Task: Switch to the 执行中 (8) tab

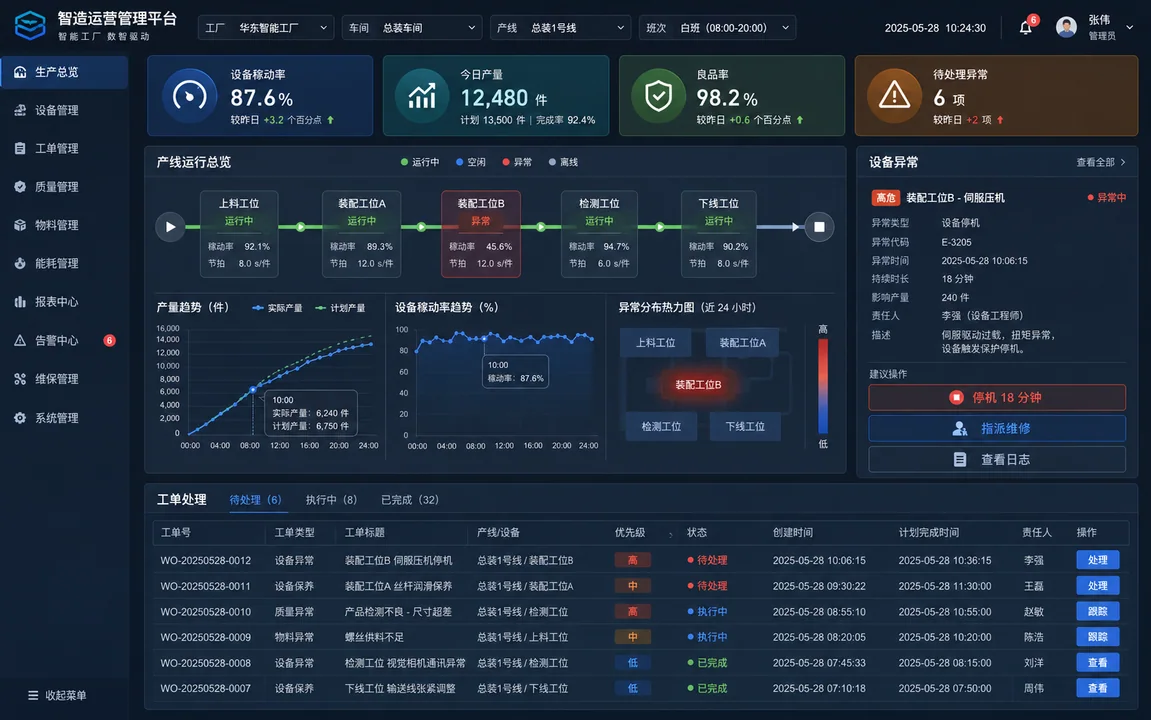Action: [331, 500]
